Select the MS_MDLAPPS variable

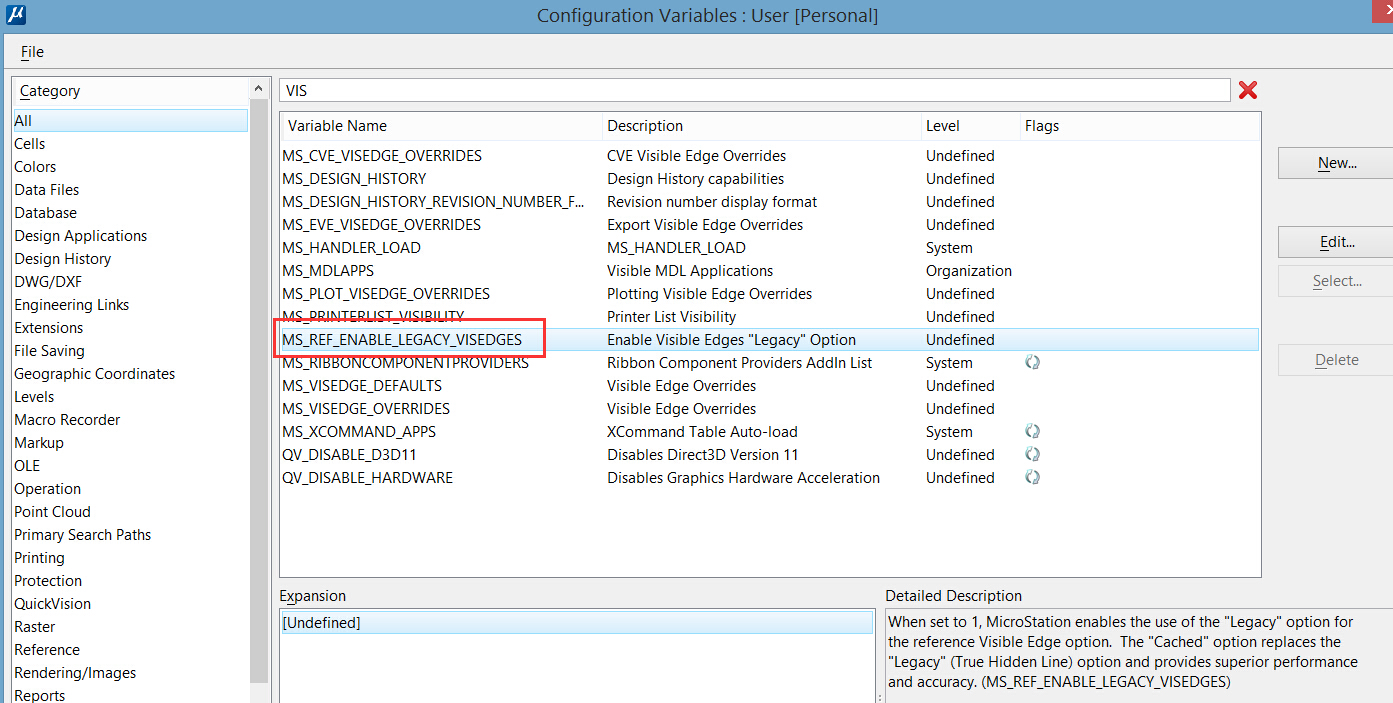coord(328,271)
